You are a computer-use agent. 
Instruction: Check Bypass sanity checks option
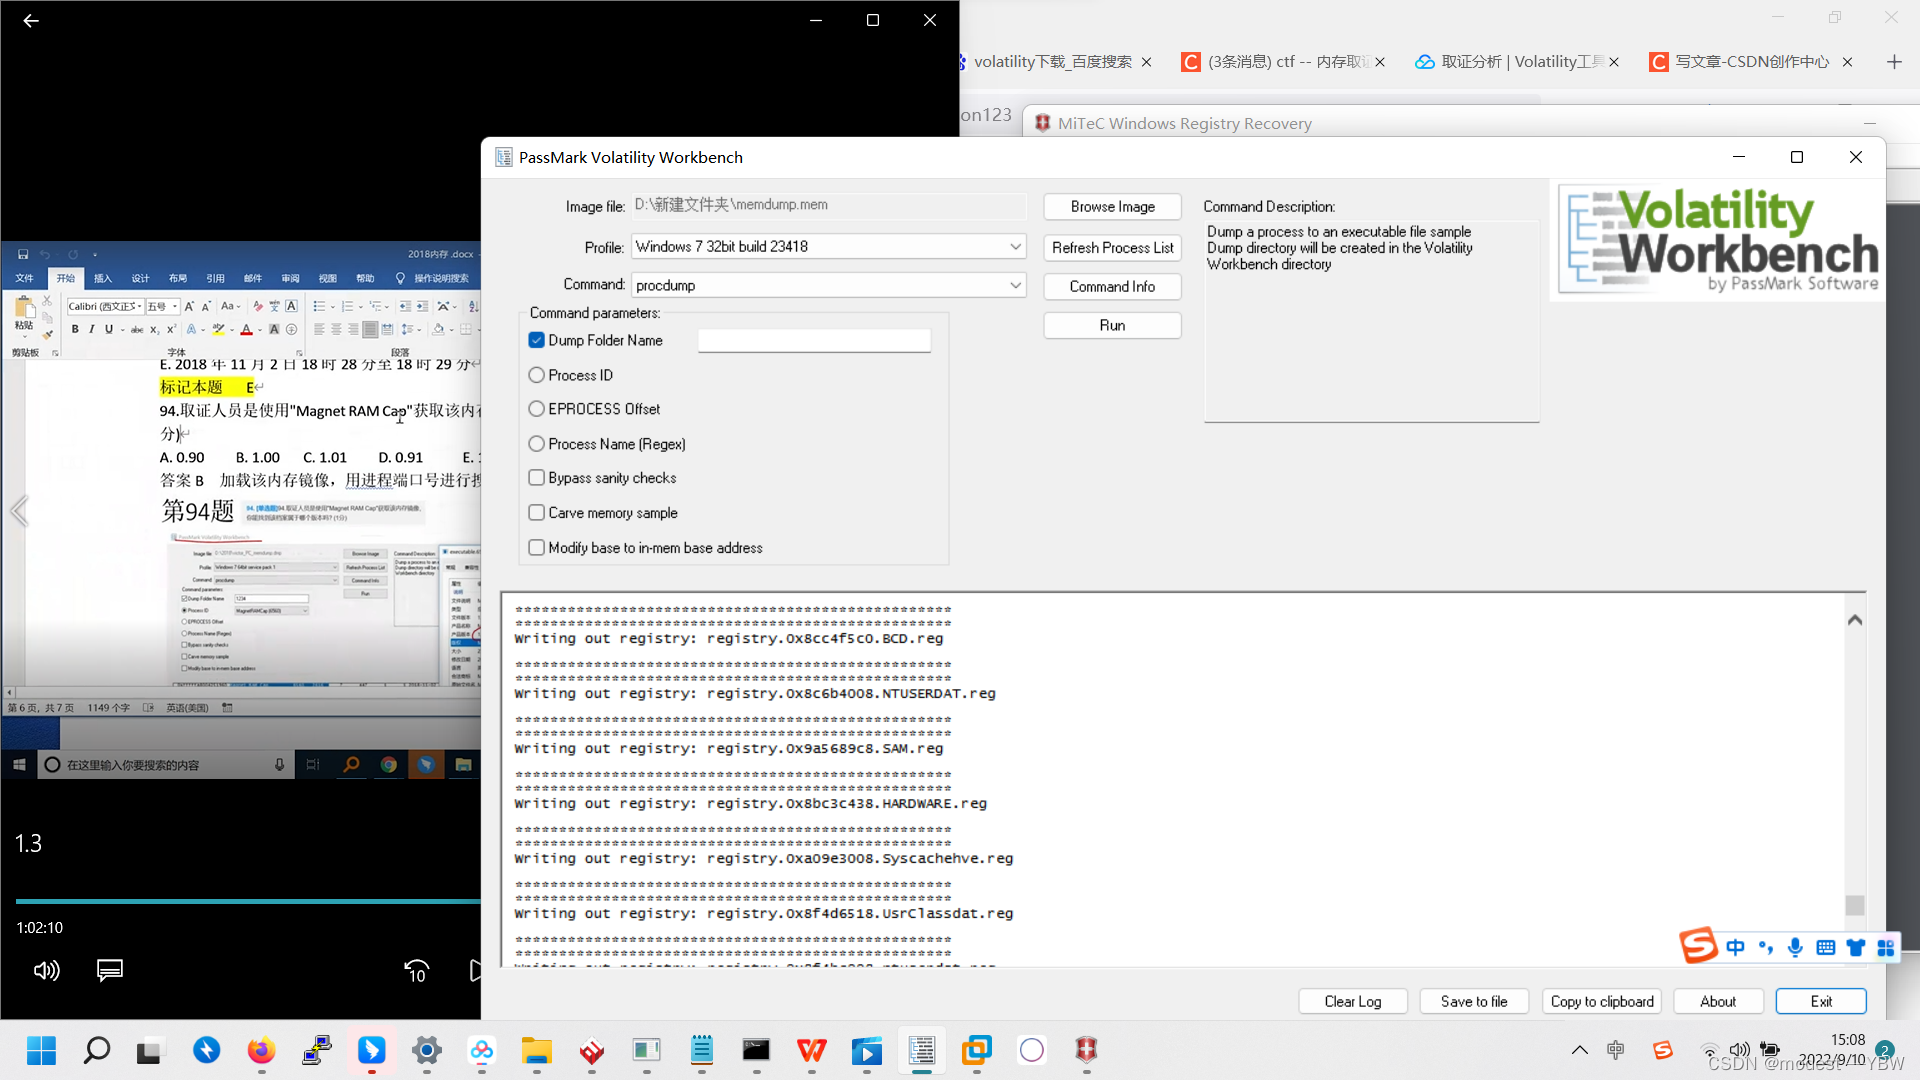tap(537, 478)
